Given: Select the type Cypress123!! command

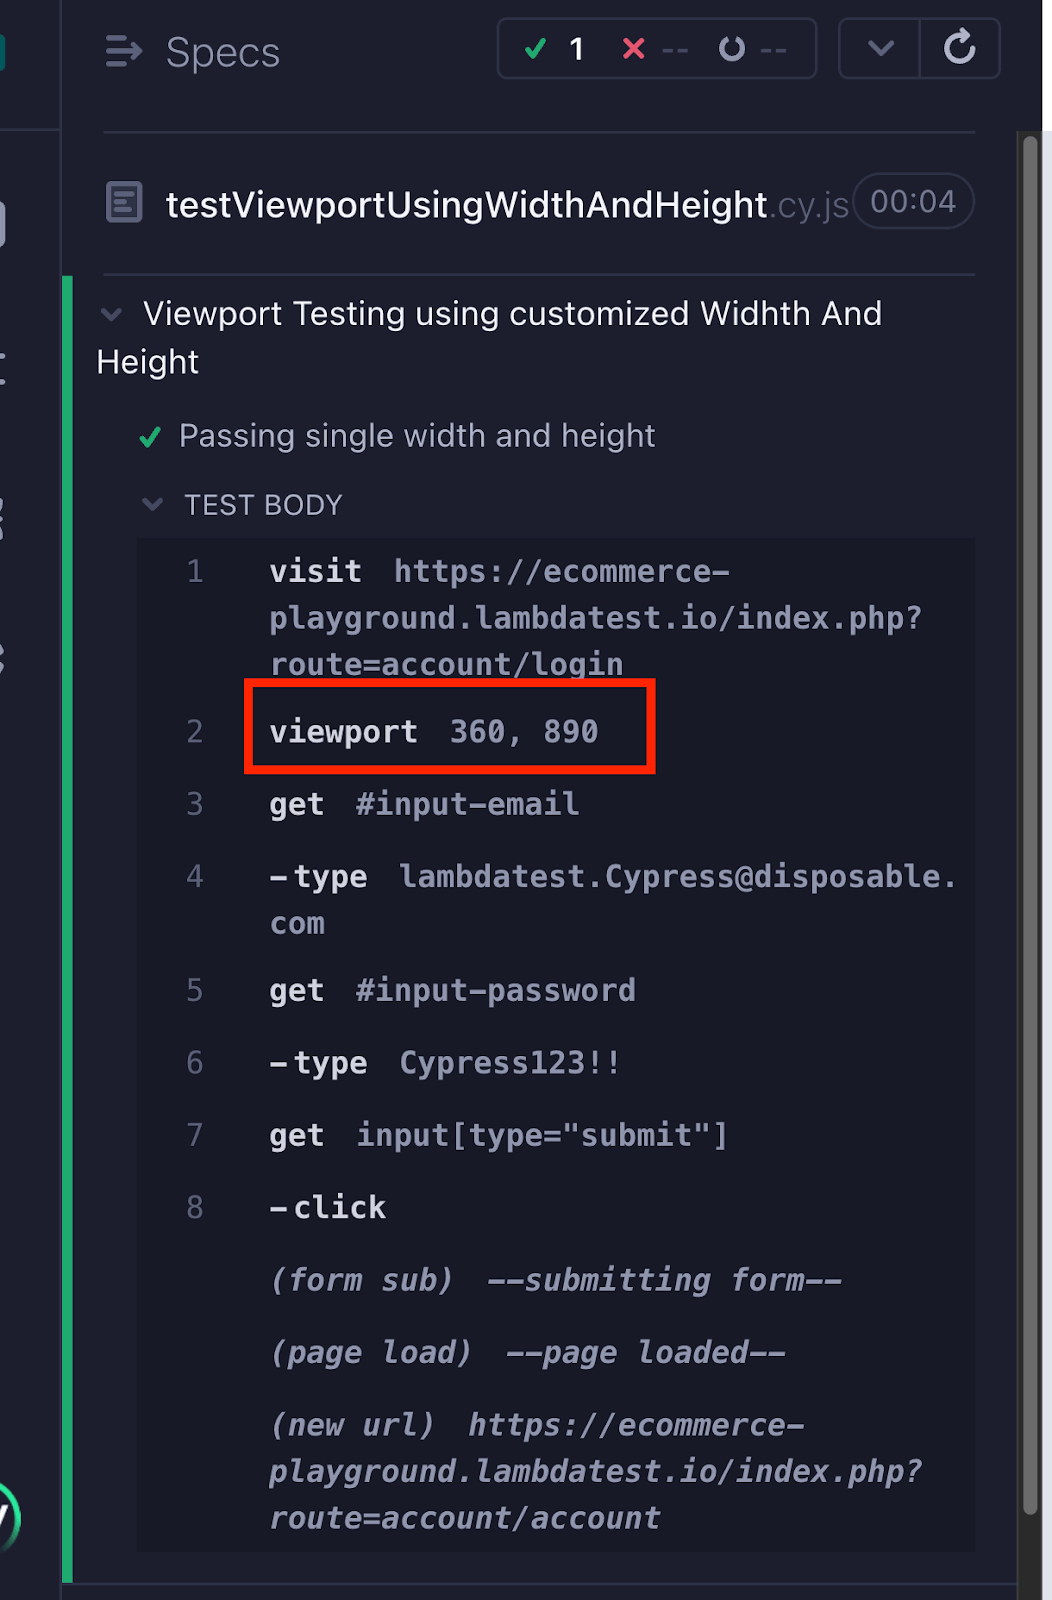Looking at the screenshot, I should 445,1062.
